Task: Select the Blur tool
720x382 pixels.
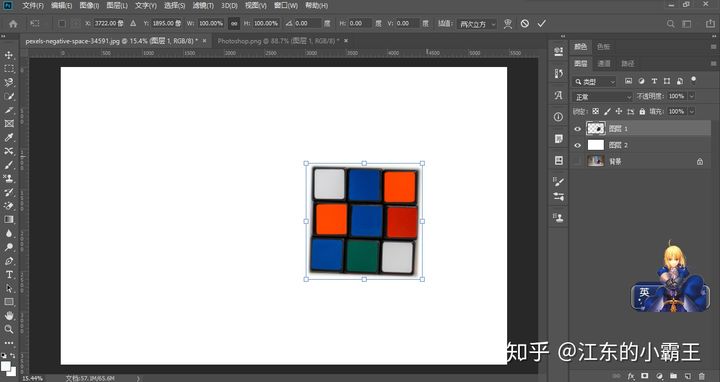Action: pos(9,233)
